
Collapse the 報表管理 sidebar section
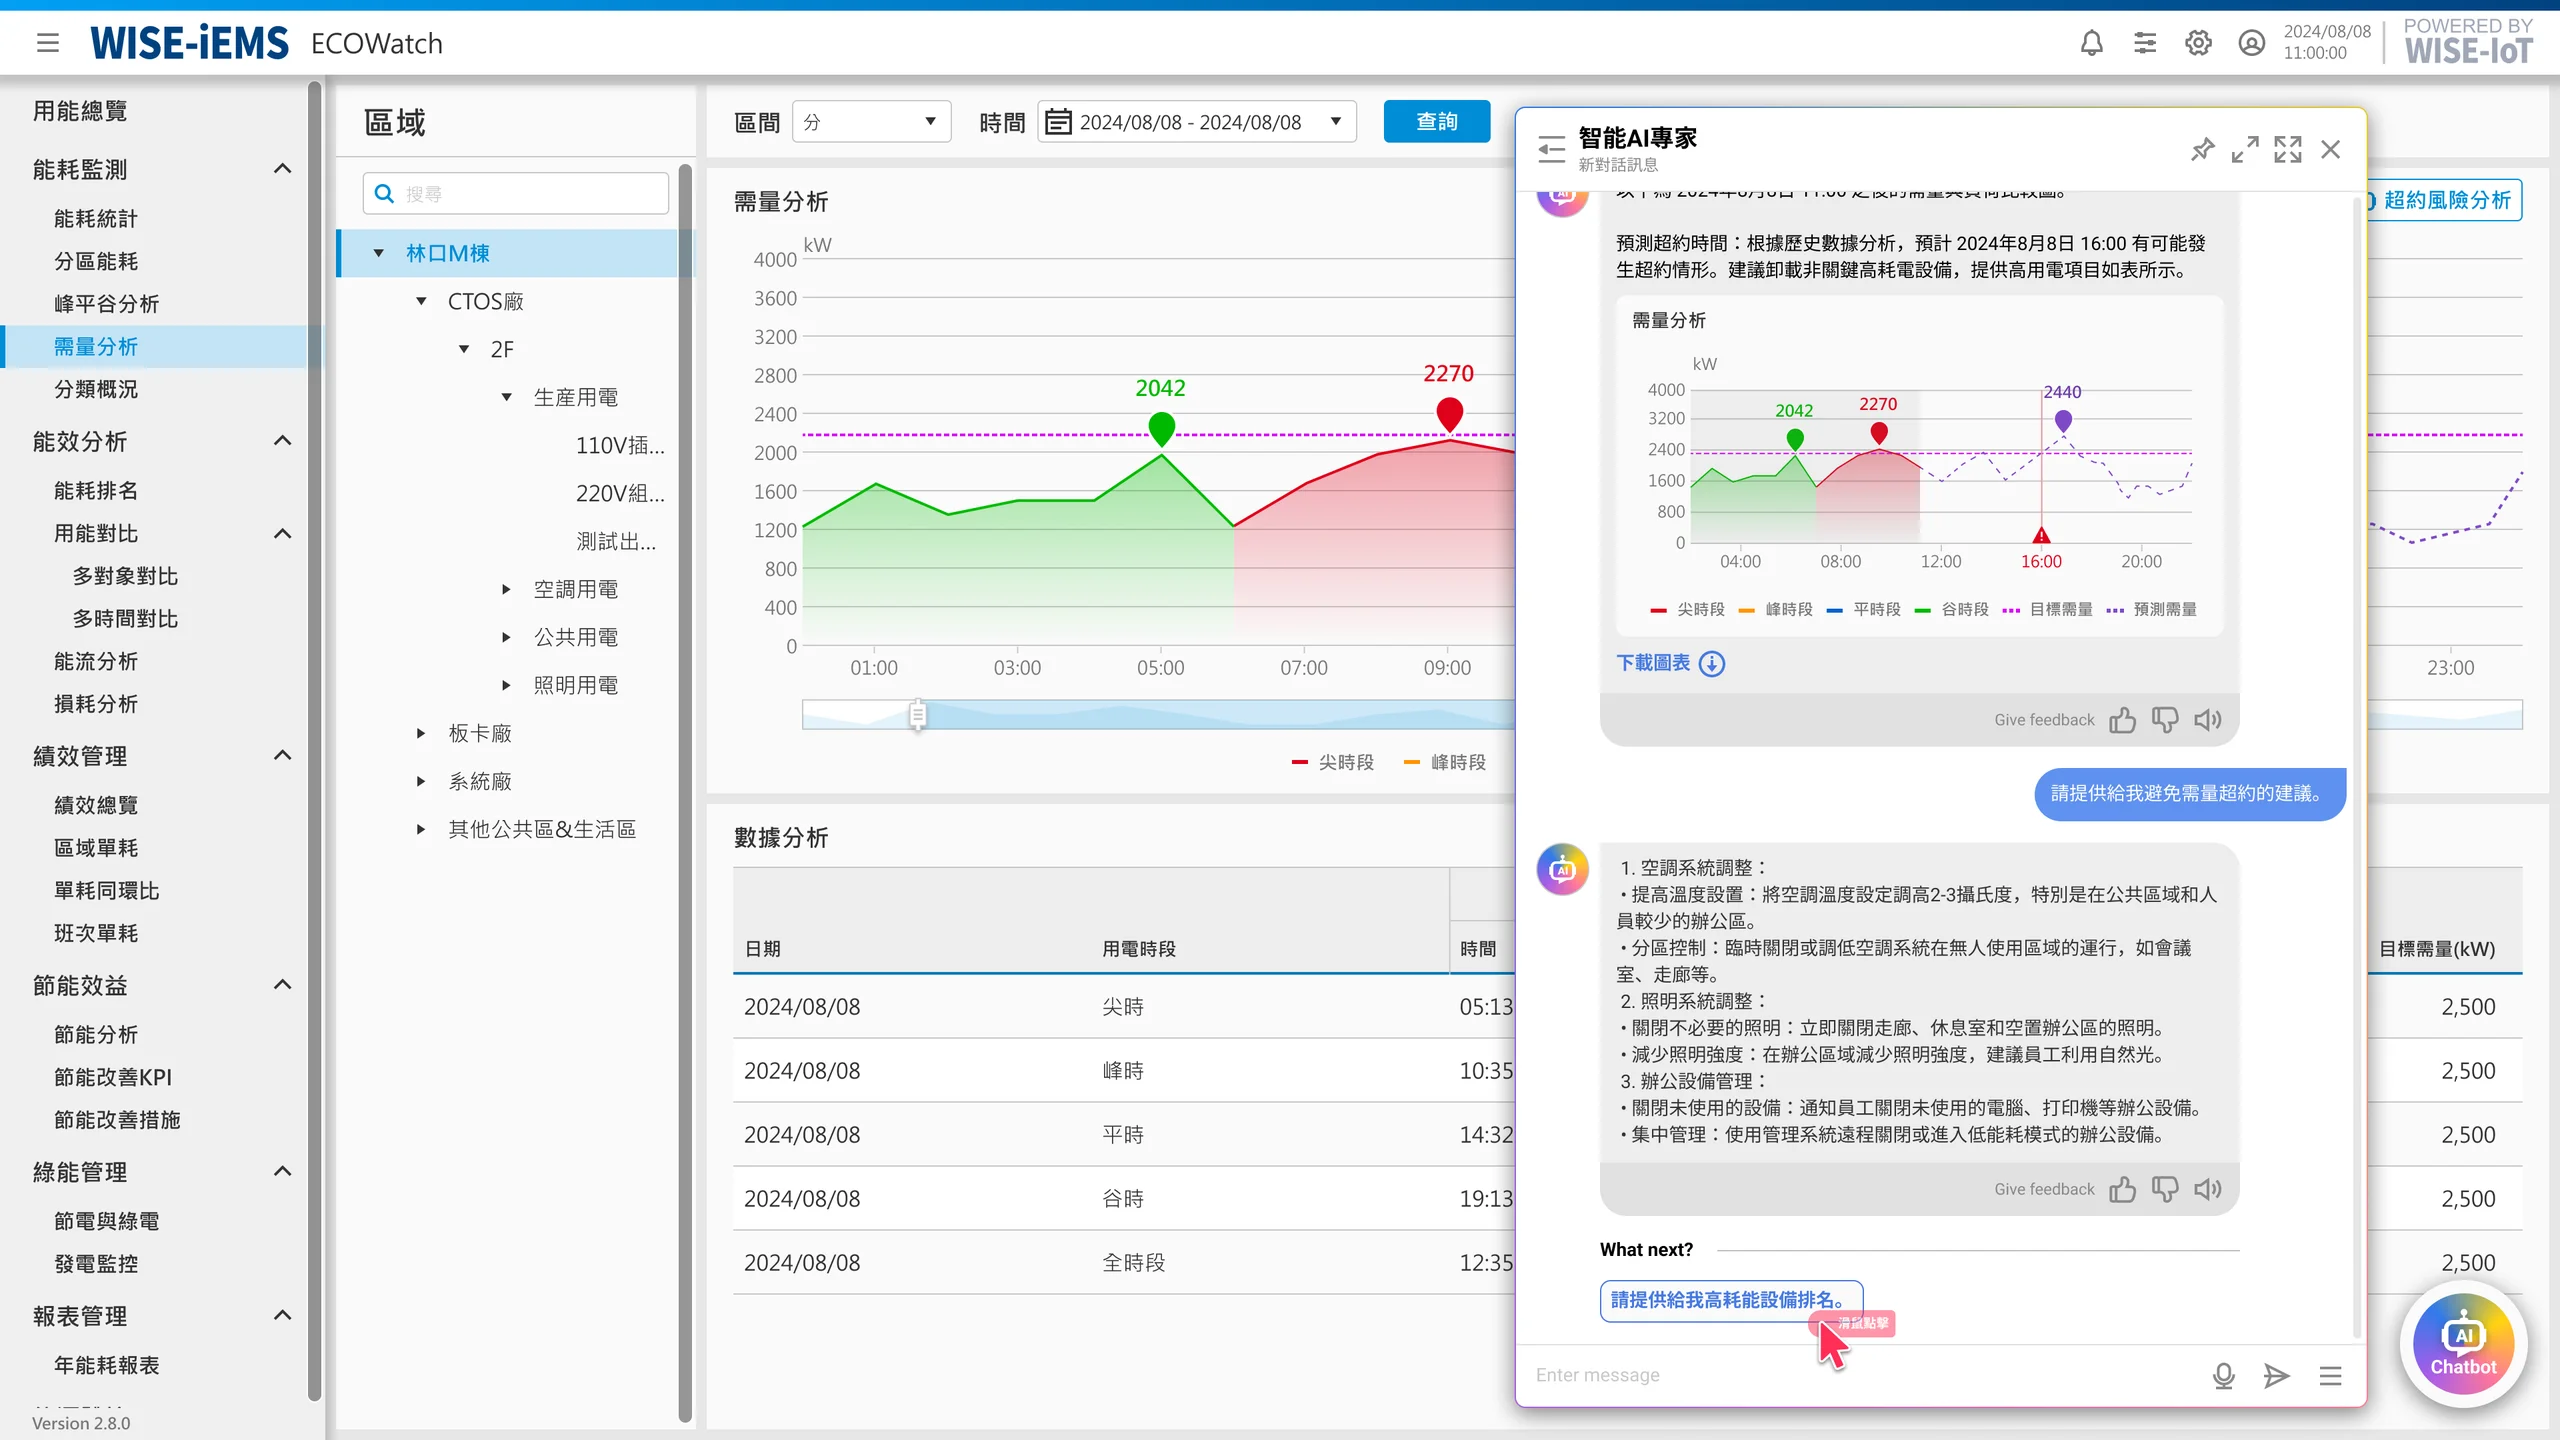pyautogui.click(x=283, y=1315)
